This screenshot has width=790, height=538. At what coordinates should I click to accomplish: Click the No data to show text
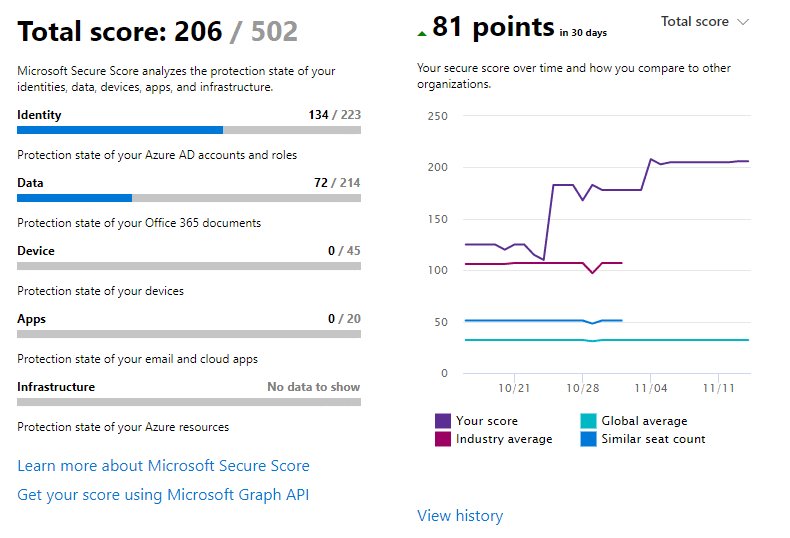[313, 387]
